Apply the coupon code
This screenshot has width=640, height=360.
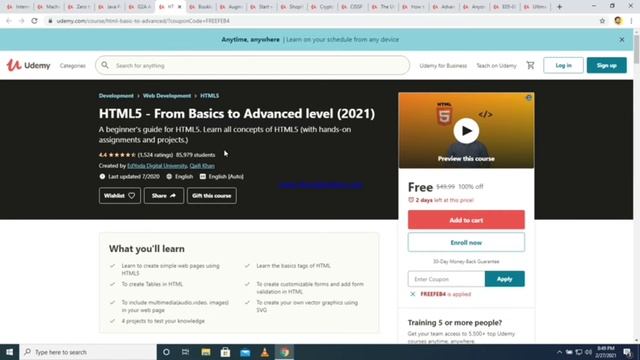pos(504,279)
